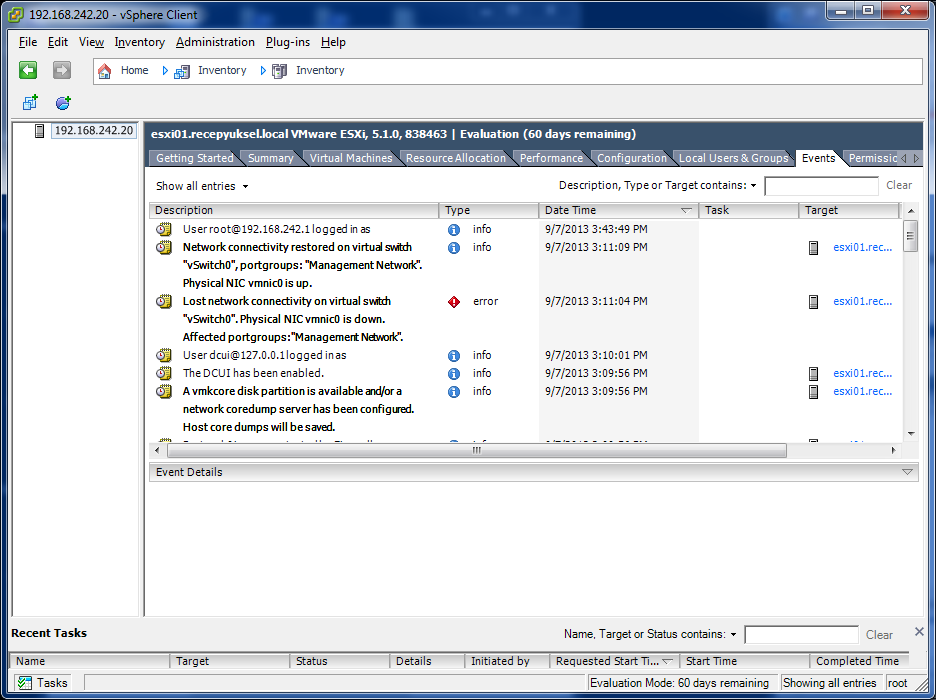Sort events by the Description column header
Image resolution: width=936 pixels, height=700 pixels.
(294, 211)
